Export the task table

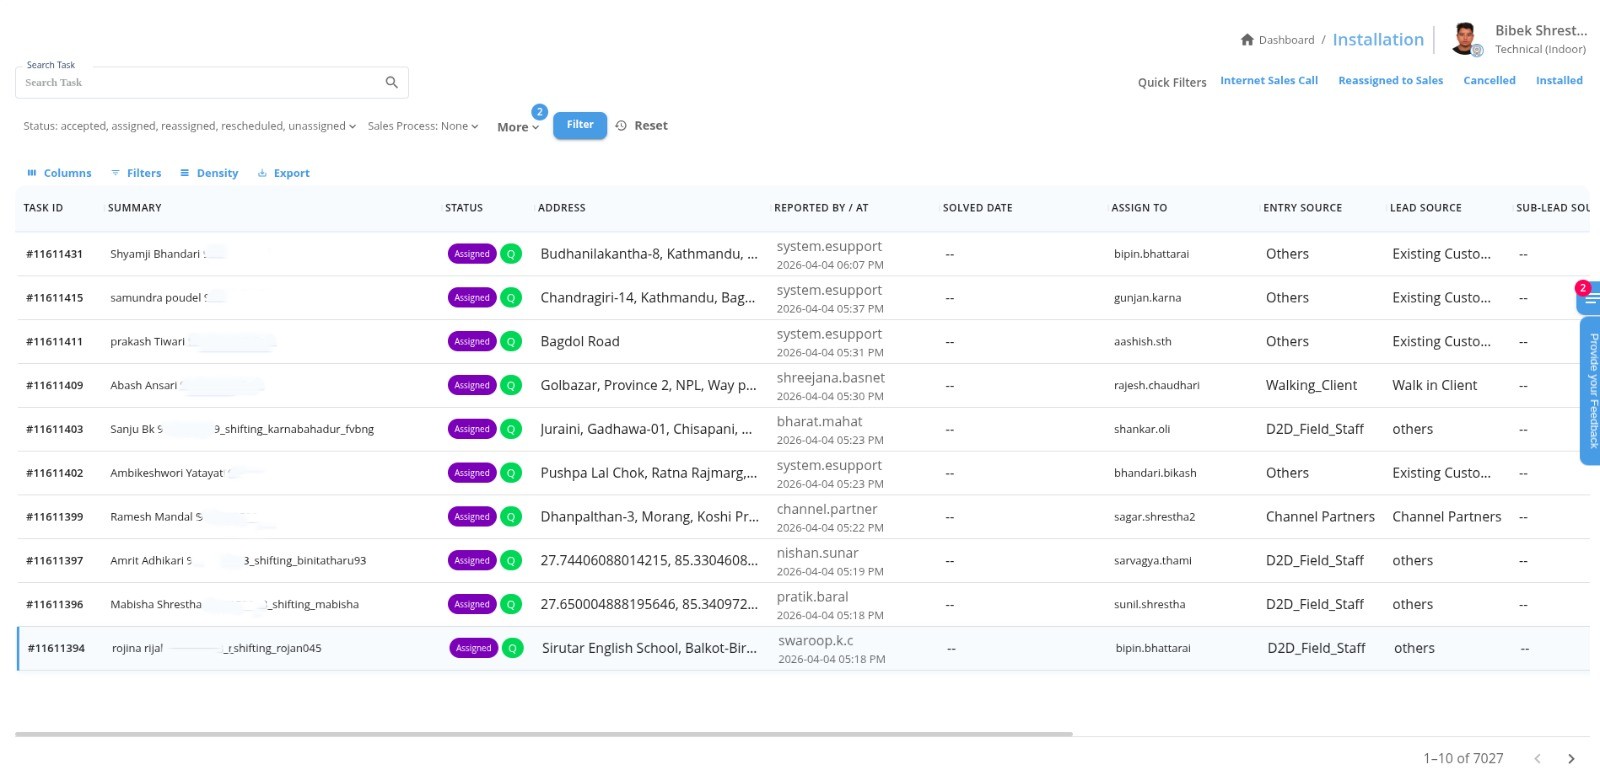pos(283,173)
